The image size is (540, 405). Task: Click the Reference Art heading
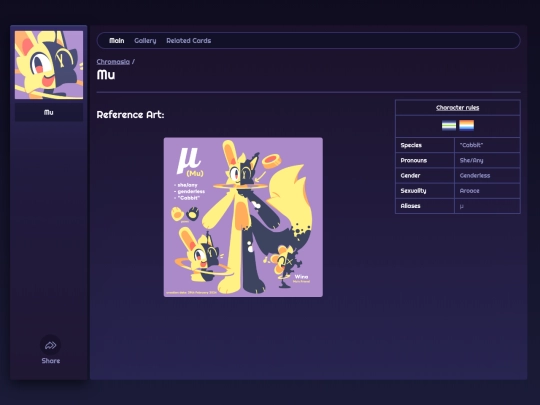pos(130,114)
